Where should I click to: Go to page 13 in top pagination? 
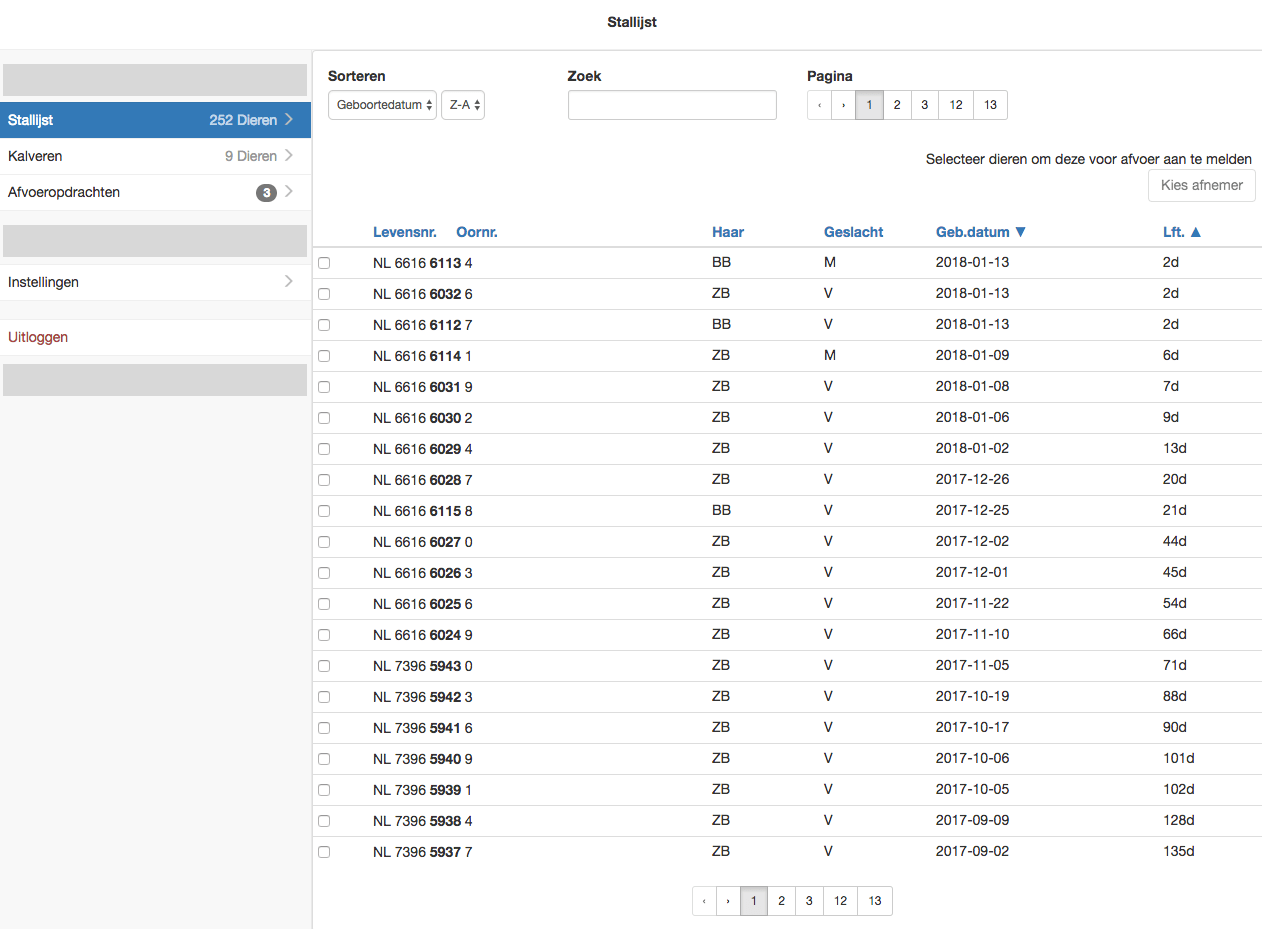coord(990,105)
